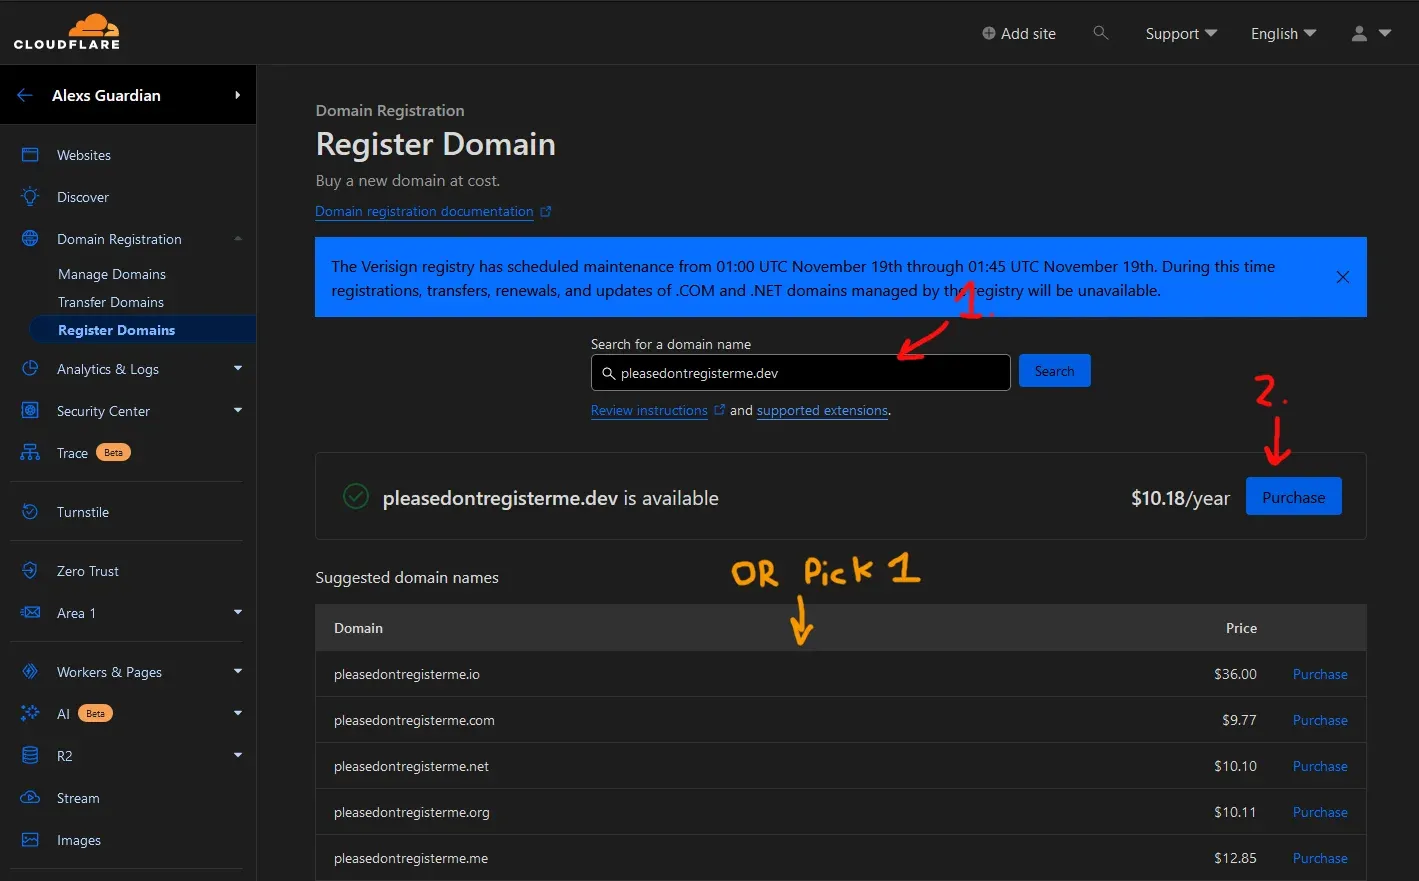Open the Security Center panel icon

click(30, 411)
